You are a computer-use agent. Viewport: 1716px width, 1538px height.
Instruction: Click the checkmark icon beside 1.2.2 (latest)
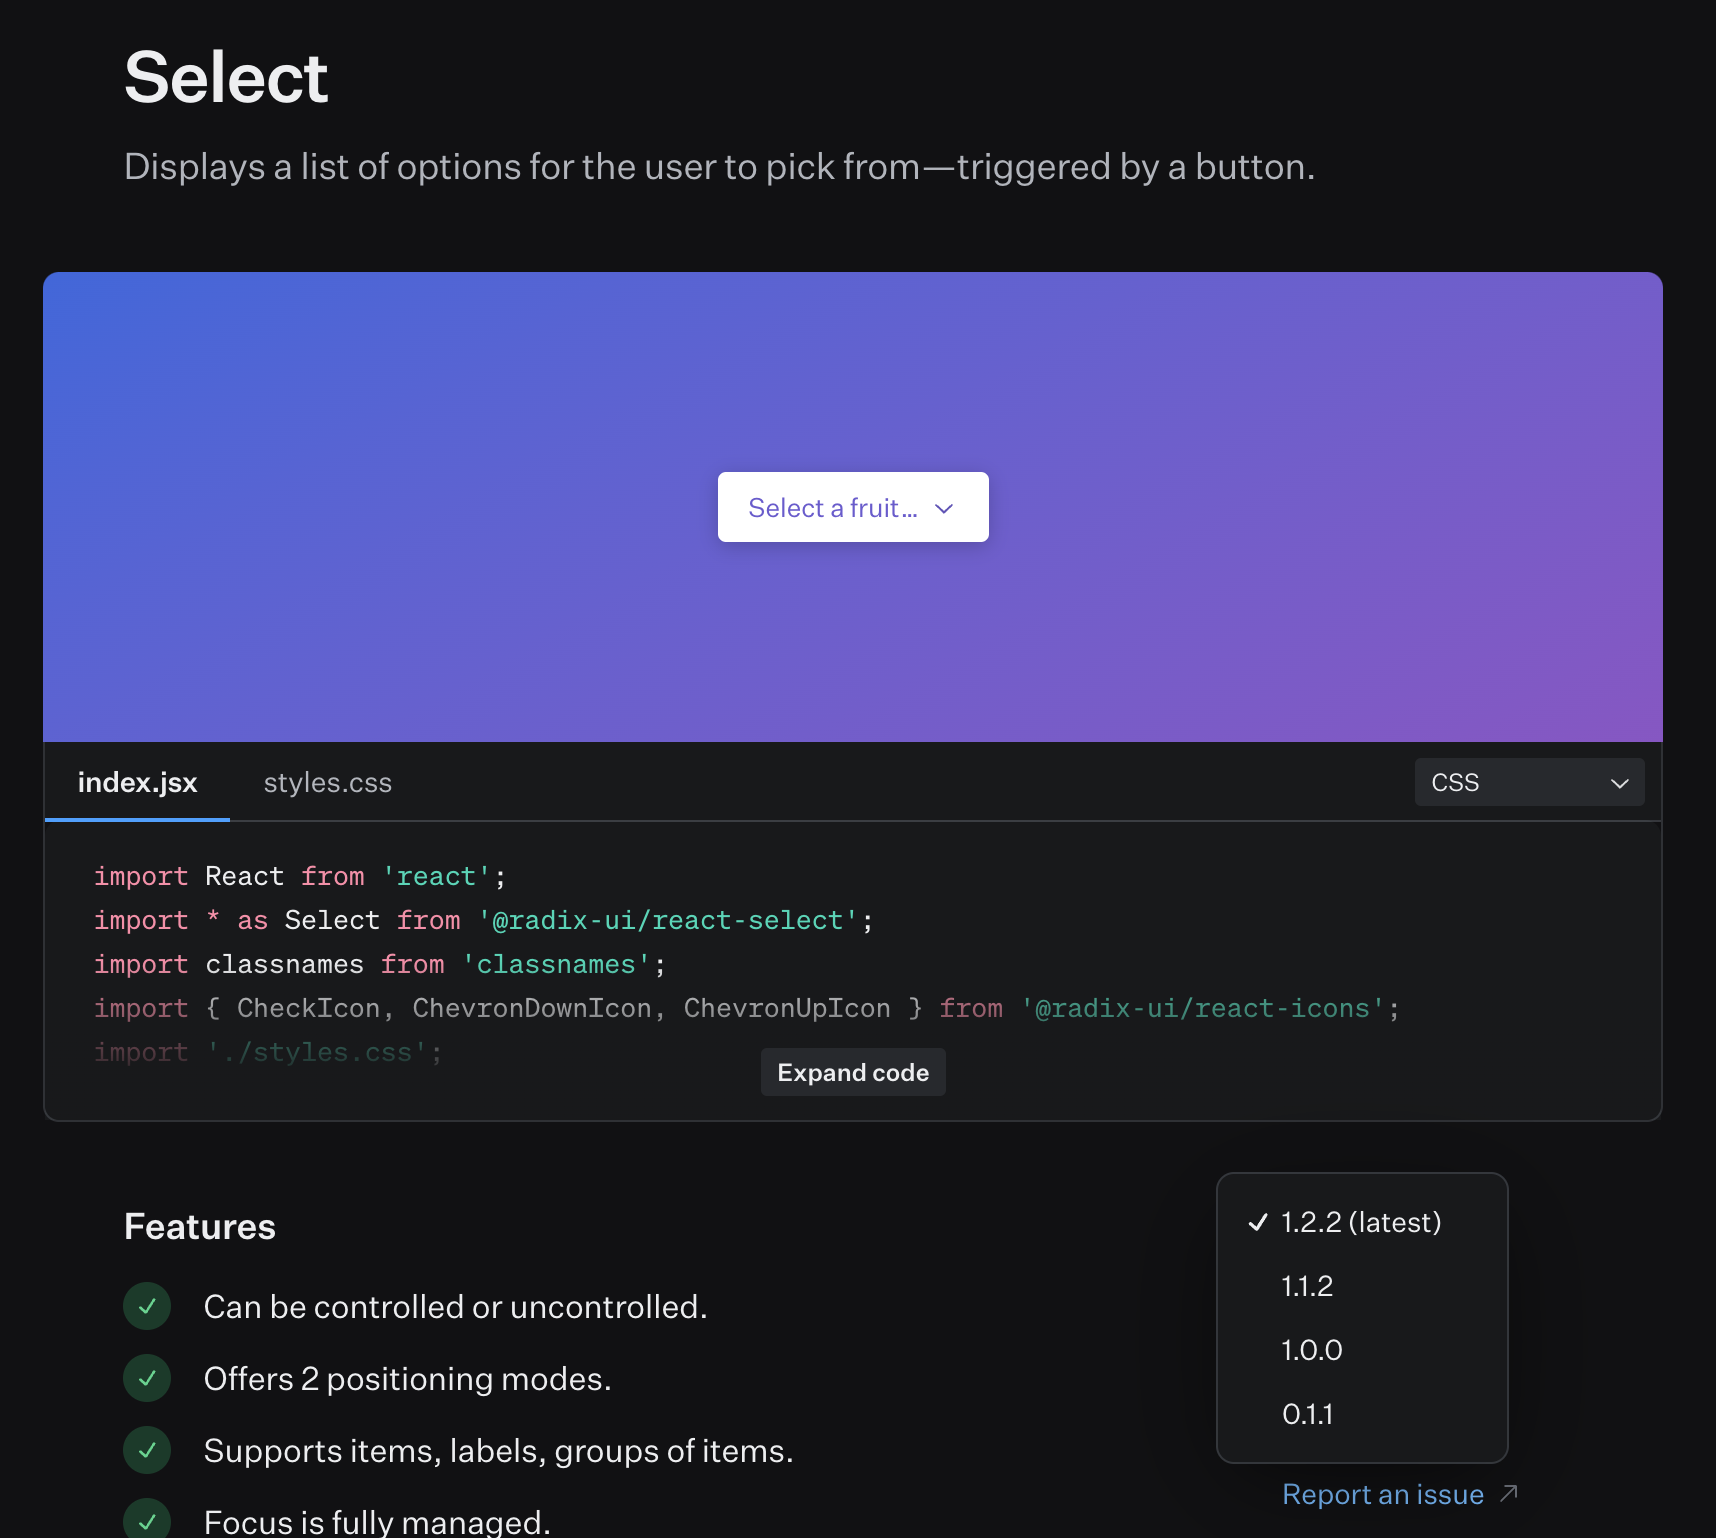(1258, 1222)
